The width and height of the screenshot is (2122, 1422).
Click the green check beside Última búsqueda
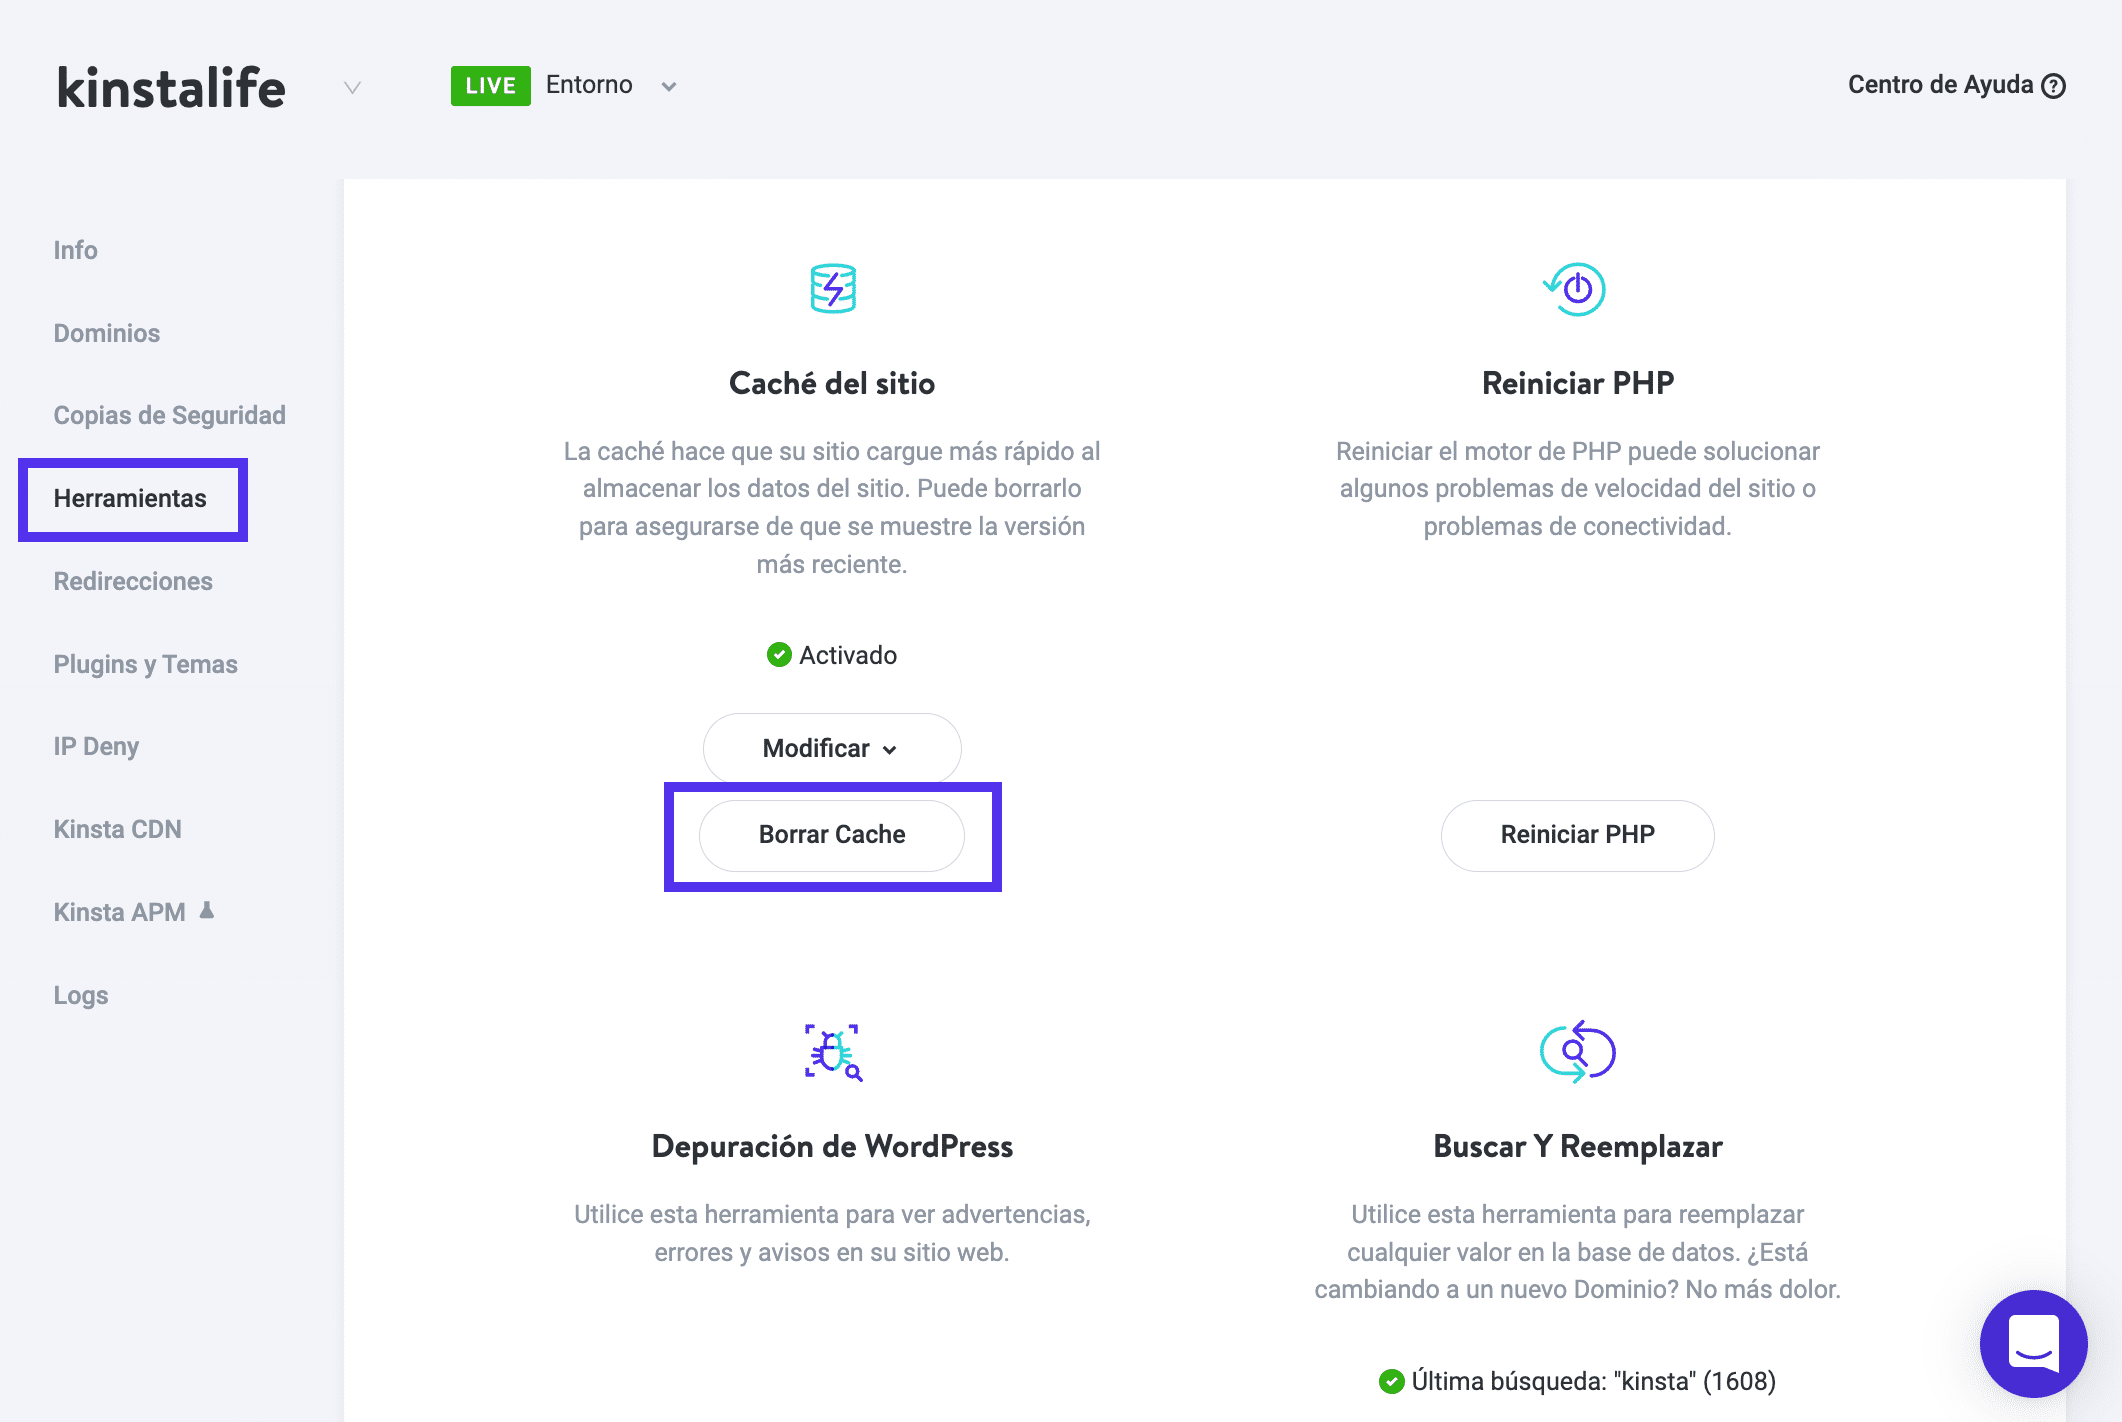click(1391, 1381)
